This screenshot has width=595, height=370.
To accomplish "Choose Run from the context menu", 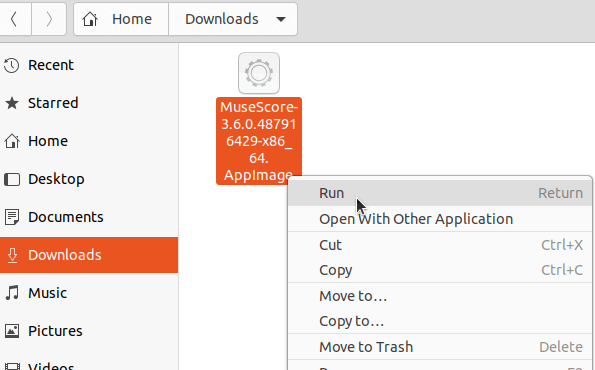I will point(440,193).
